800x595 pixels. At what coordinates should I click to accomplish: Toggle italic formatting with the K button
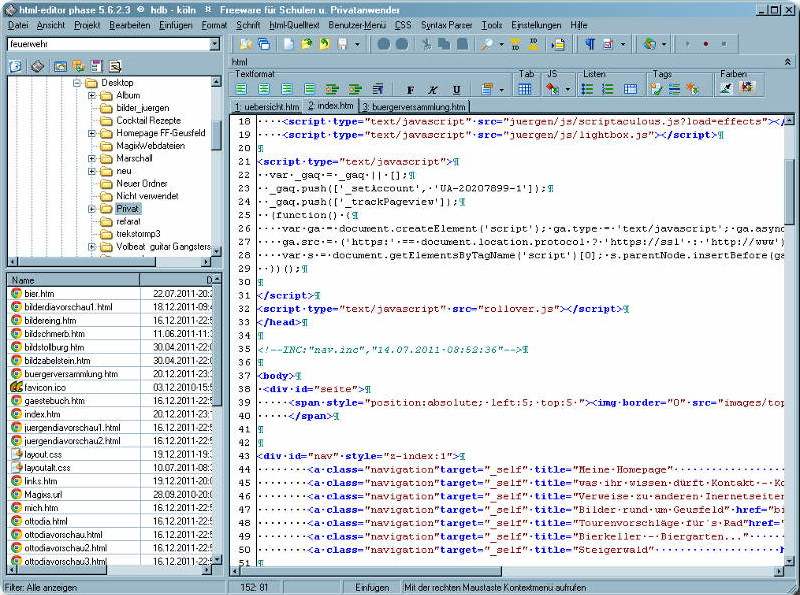coord(433,90)
